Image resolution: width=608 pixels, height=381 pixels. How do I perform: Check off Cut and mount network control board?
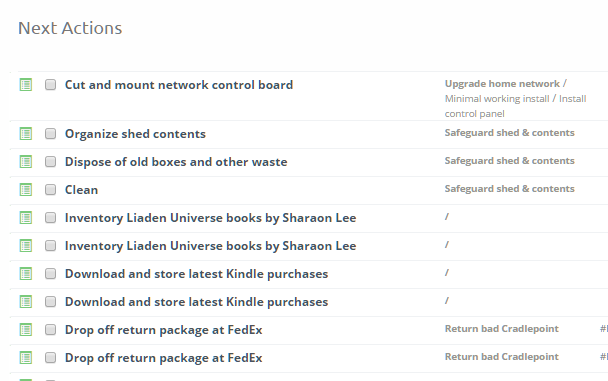pyautogui.click(x=50, y=84)
